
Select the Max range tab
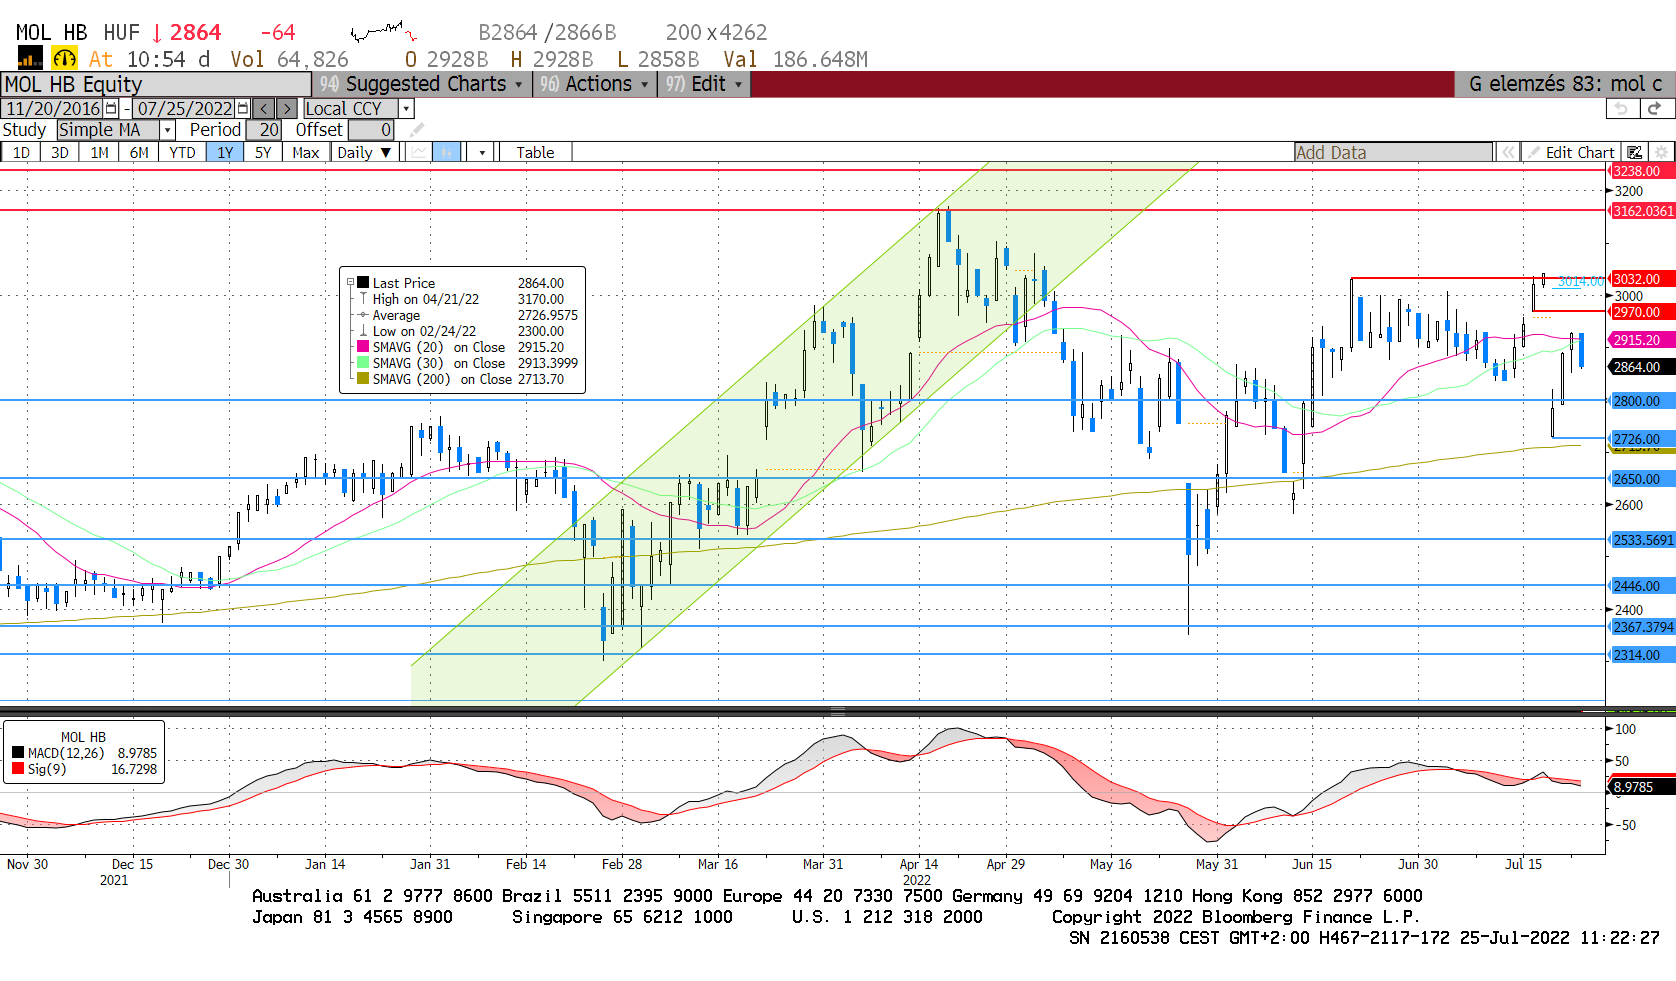click(x=306, y=152)
